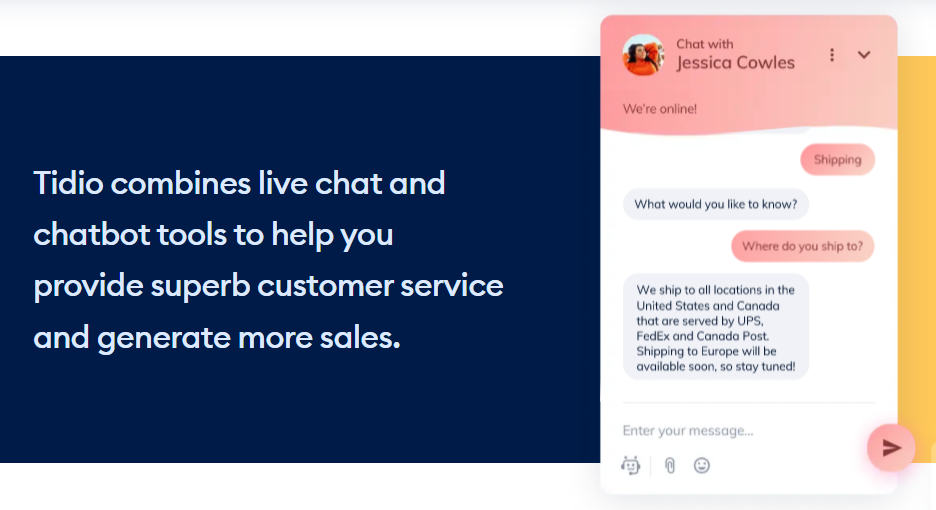The height and width of the screenshot is (510, 936).
Task: Select the 'Shipping' quick reply bubble
Action: (x=838, y=159)
